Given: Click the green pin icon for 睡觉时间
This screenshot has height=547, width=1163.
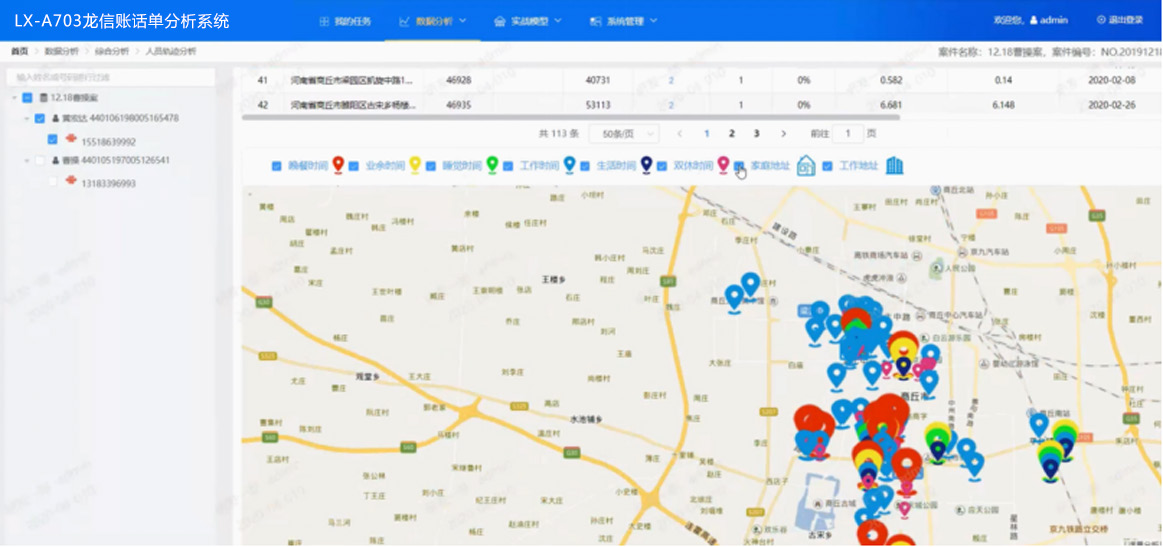Looking at the screenshot, I should coord(492,165).
